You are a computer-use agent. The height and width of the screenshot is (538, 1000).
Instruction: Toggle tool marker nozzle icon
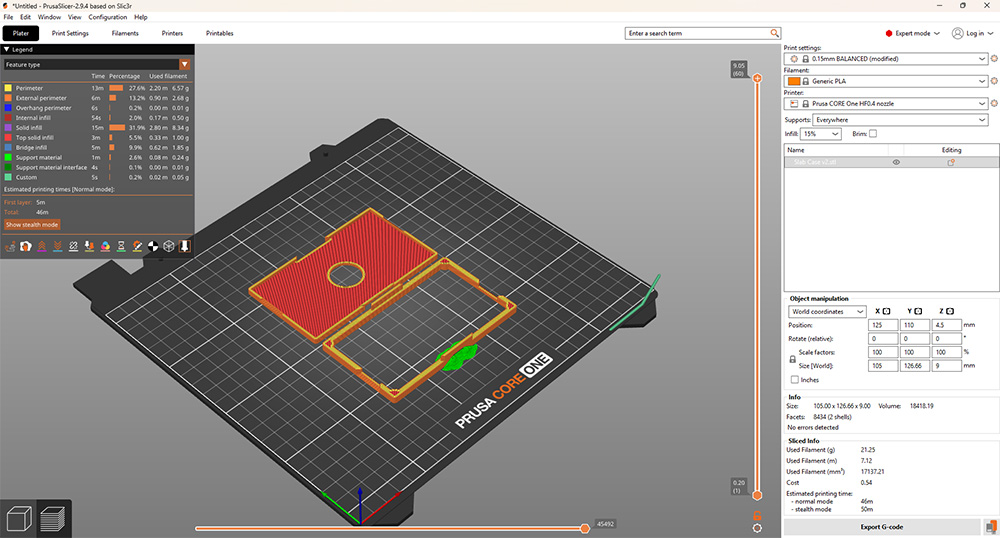(x=184, y=246)
